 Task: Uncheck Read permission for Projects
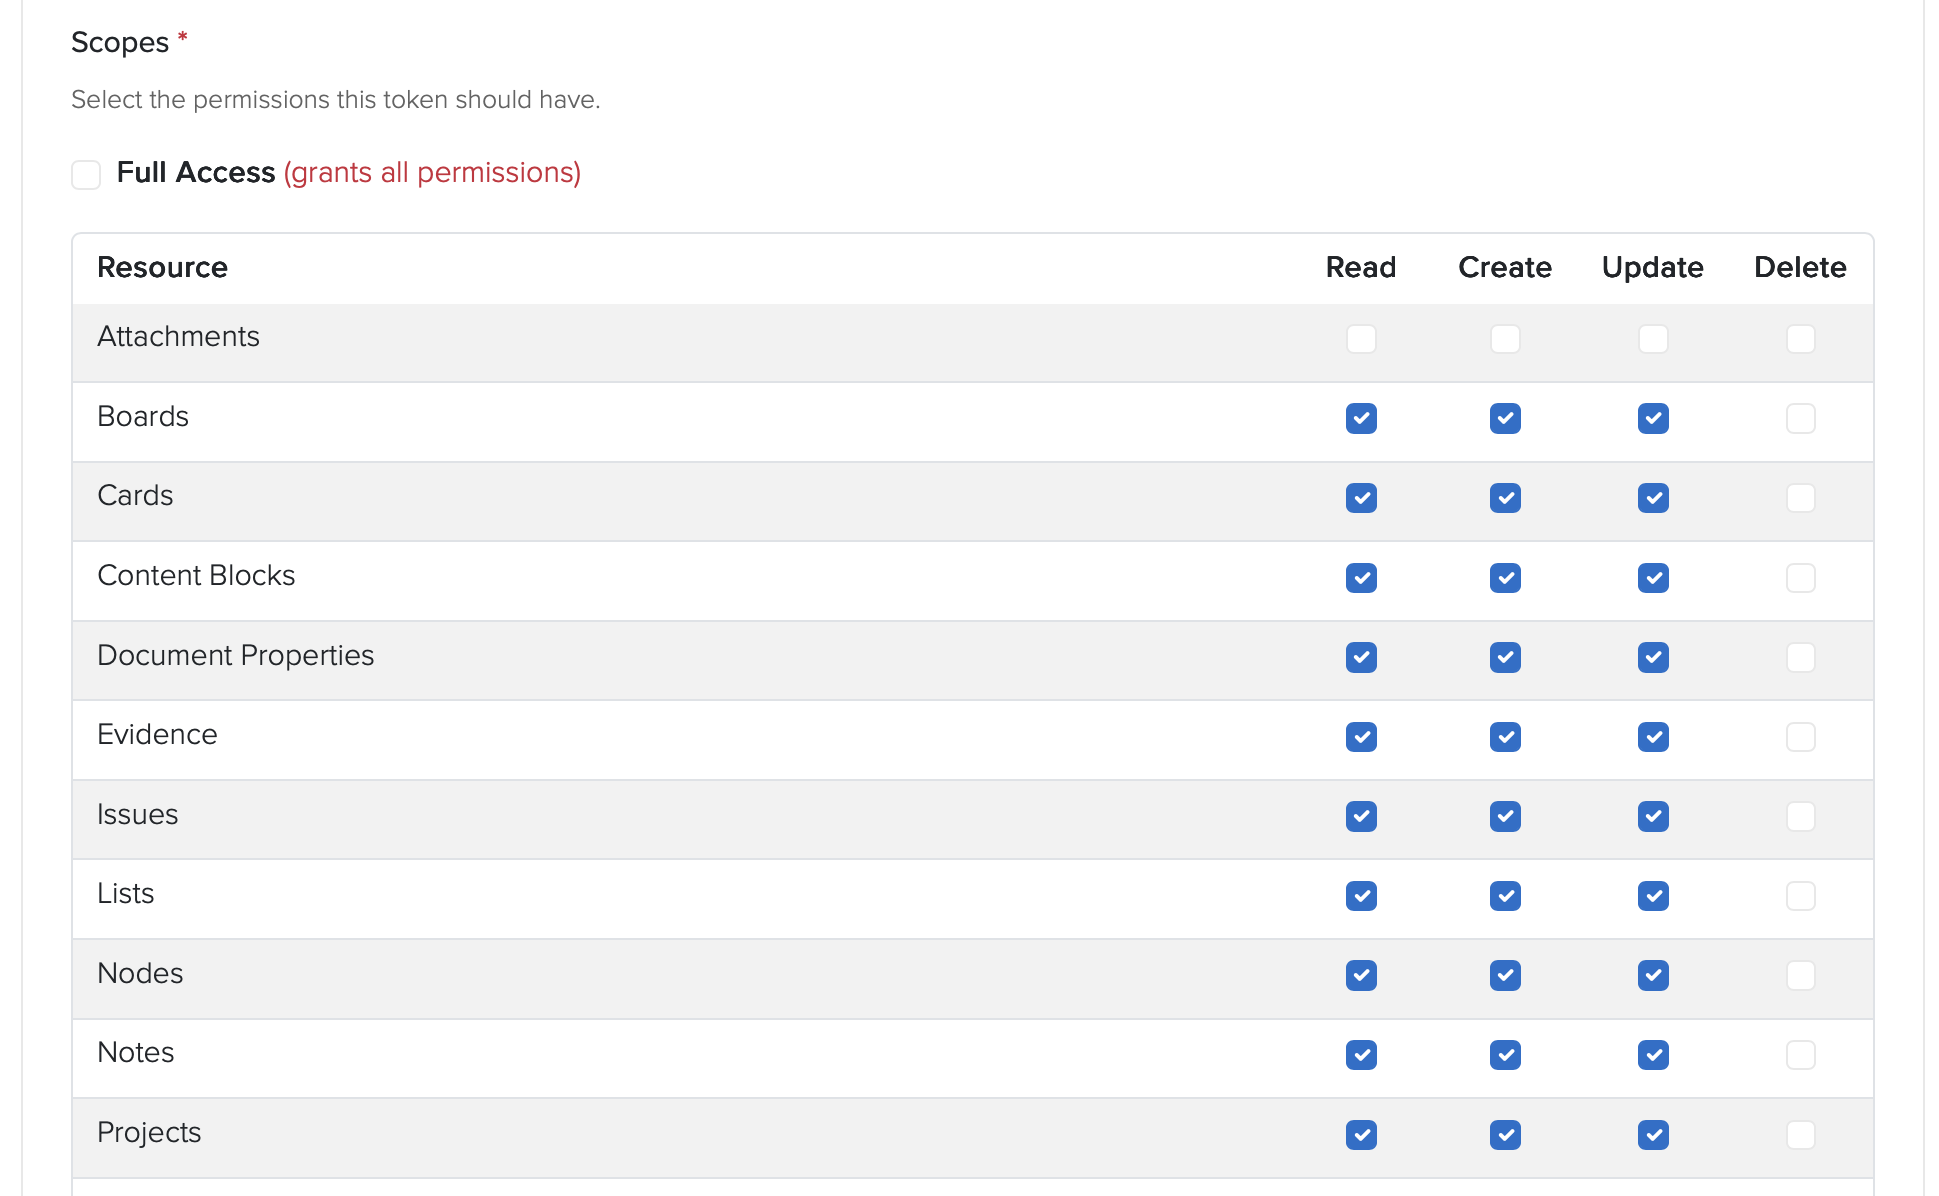tap(1361, 1135)
